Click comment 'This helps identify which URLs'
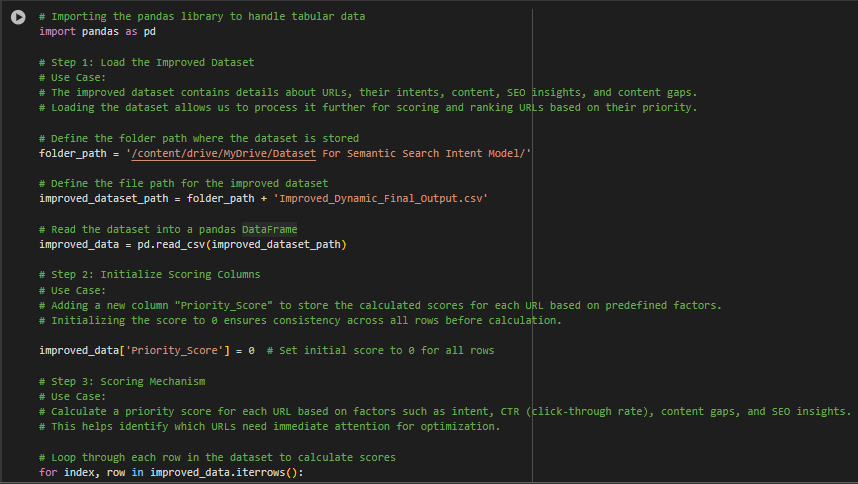 coord(269,427)
